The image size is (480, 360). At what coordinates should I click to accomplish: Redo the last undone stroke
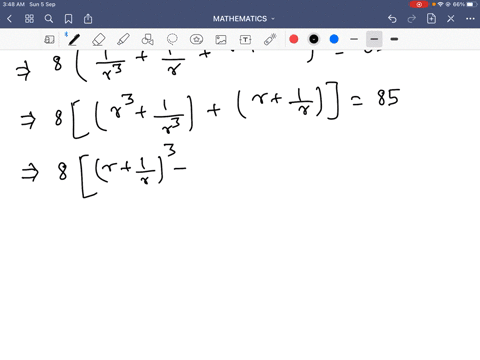pyautogui.click(x=412, y=19)
